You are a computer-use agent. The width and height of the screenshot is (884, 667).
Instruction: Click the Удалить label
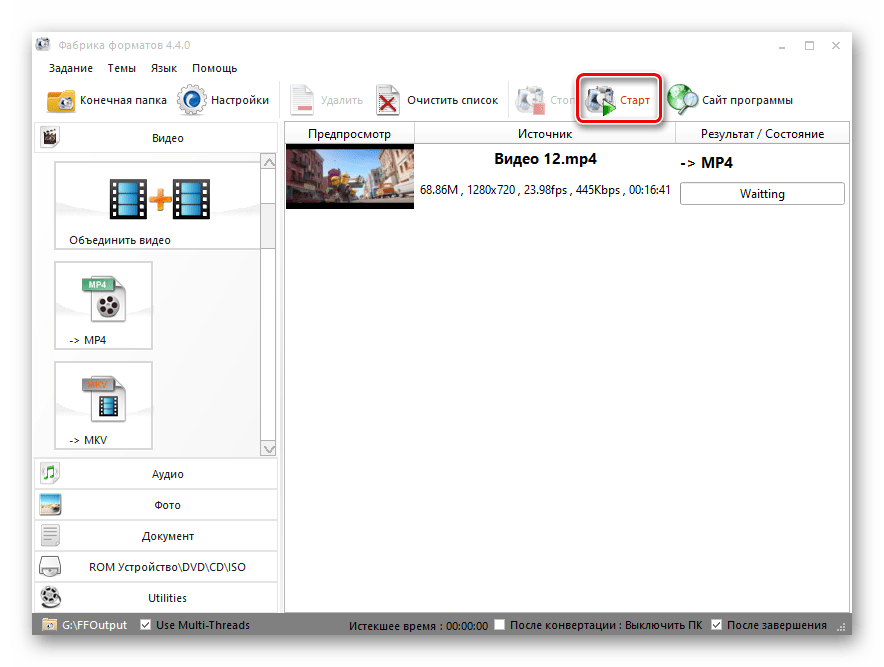[x=342, y=100]
